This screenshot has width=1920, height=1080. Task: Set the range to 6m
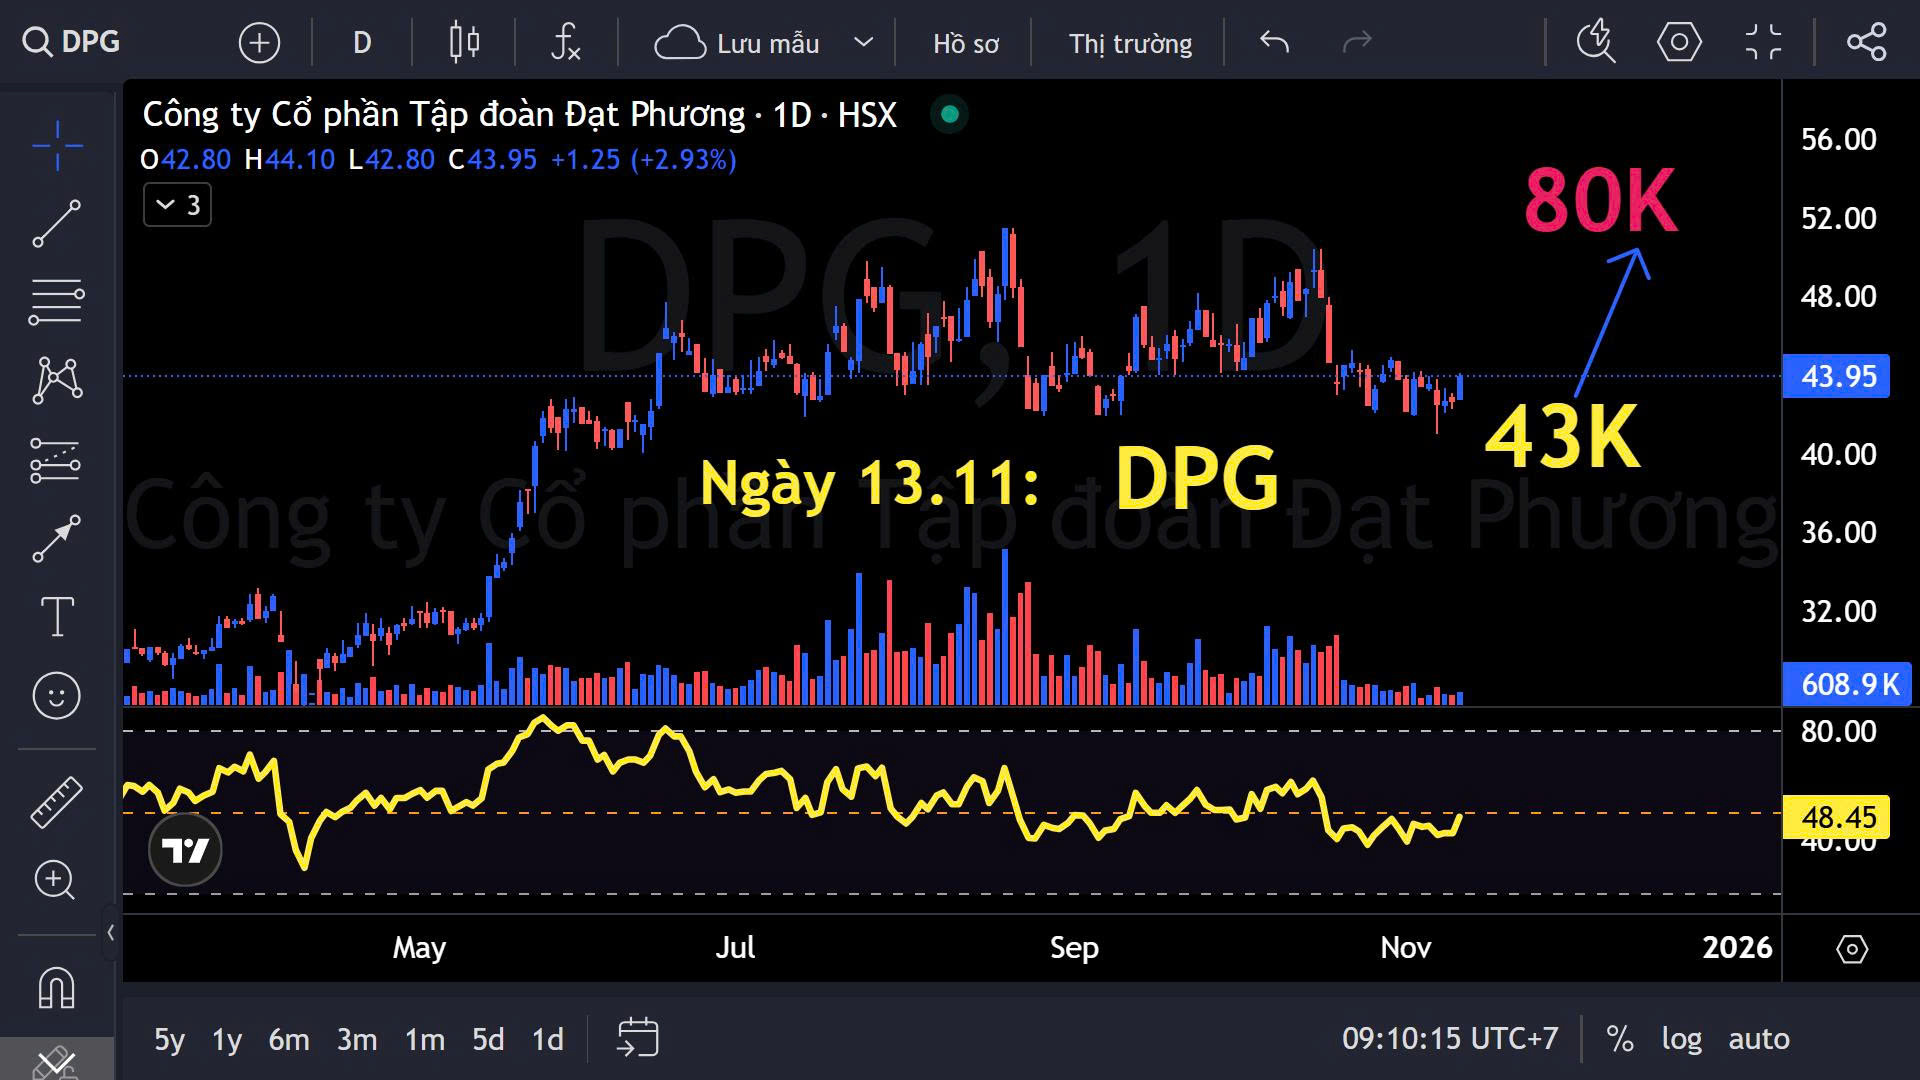click(x=289, y=1040)
